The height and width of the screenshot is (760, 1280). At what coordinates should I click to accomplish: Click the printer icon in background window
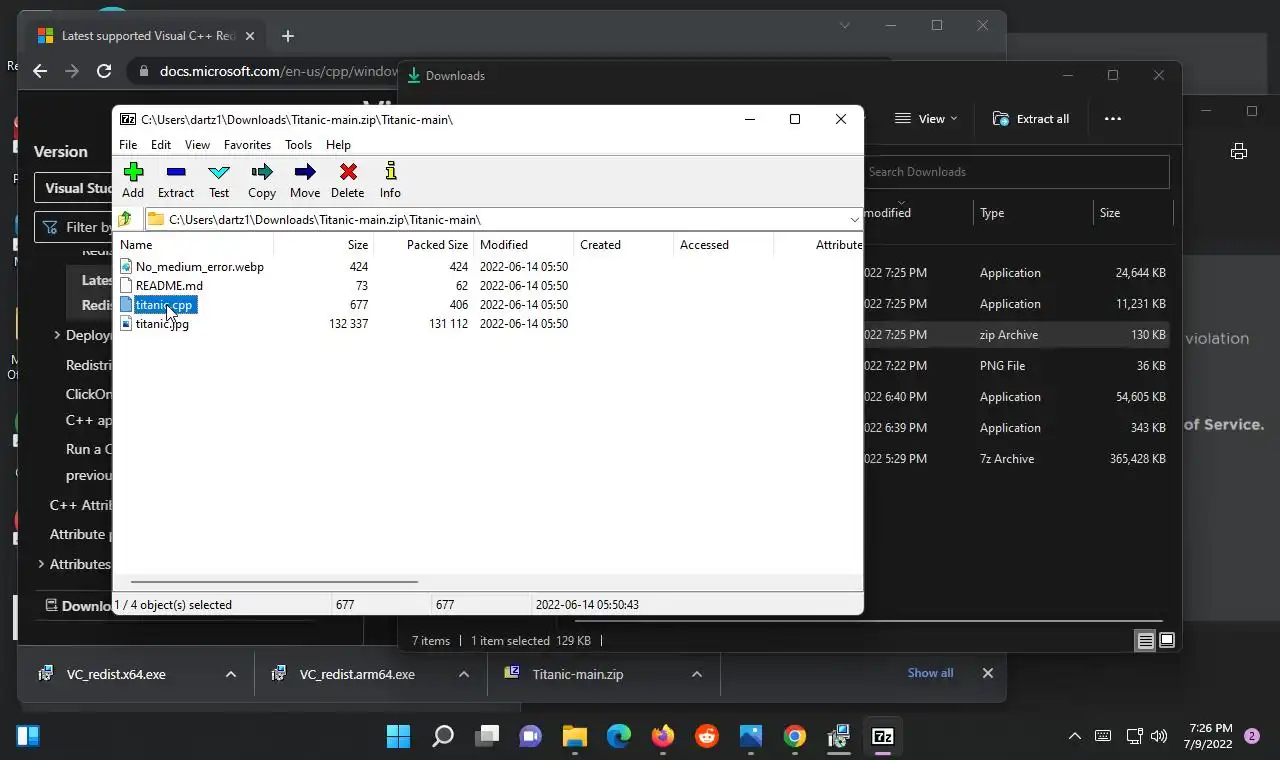1239,151
